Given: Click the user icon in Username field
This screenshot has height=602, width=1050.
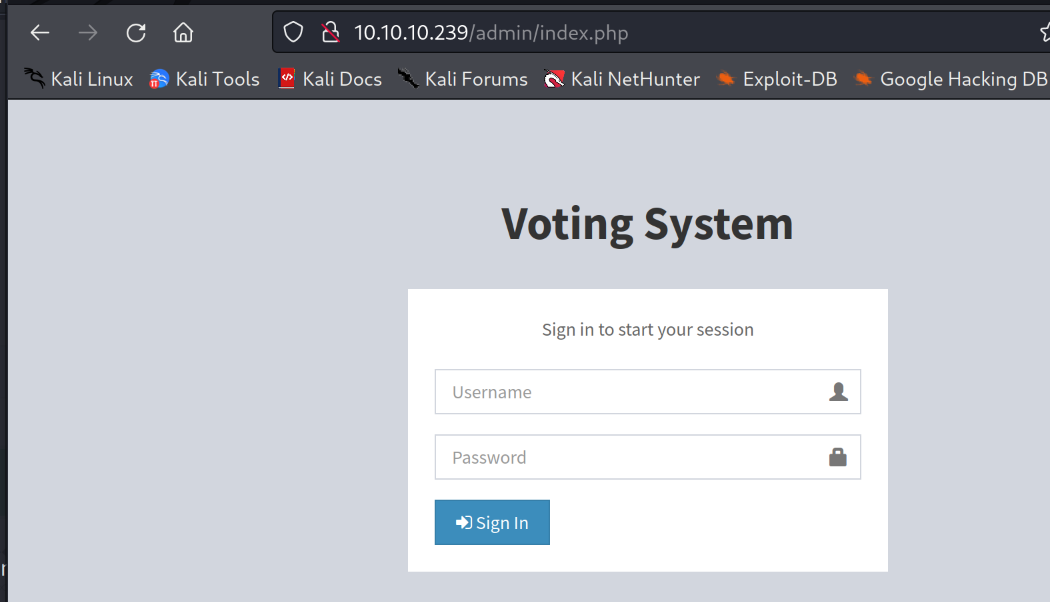Looking at the screenshot, I should coord(838,392).
